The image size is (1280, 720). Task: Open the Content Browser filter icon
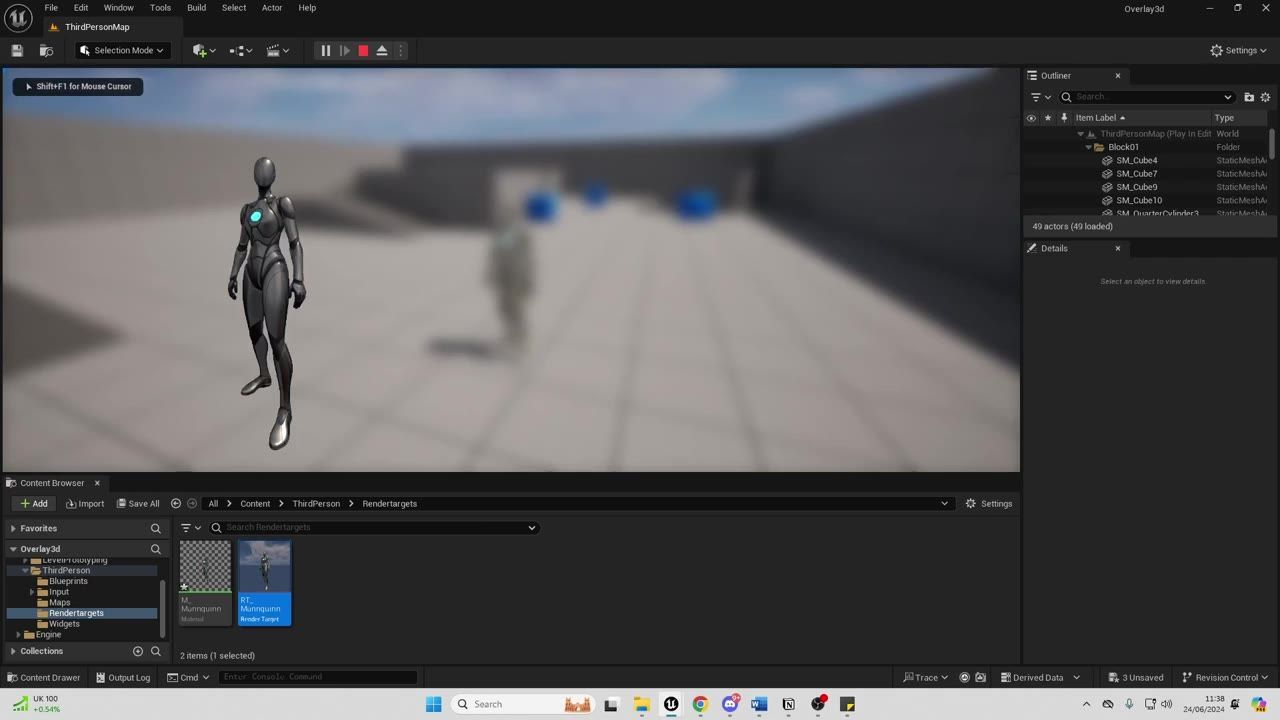pyautogui.click(x=190, y=528)
